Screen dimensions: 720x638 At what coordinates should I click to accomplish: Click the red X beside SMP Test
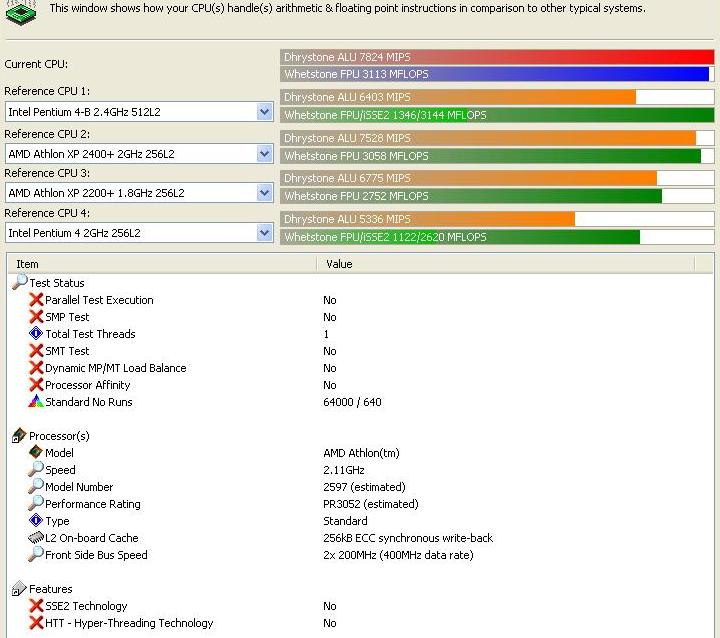click(x=36, y=317)
